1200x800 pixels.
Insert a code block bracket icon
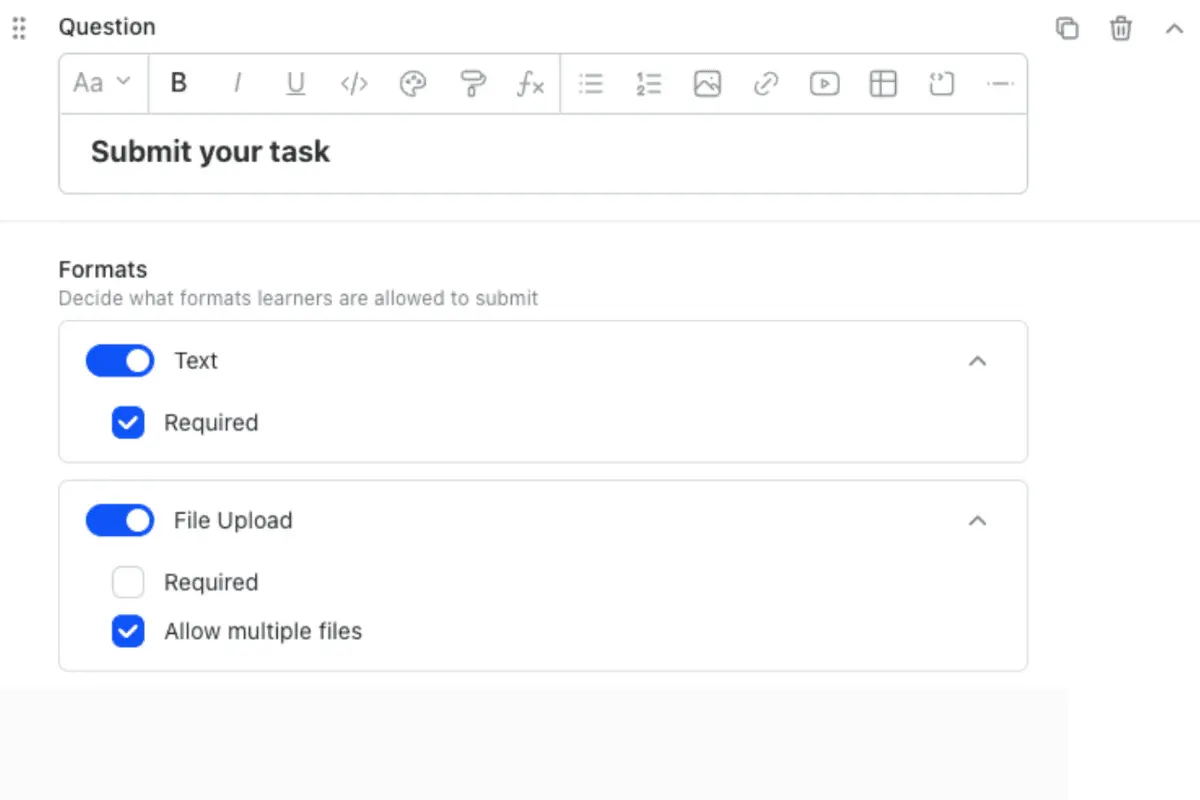click(941, 84)
